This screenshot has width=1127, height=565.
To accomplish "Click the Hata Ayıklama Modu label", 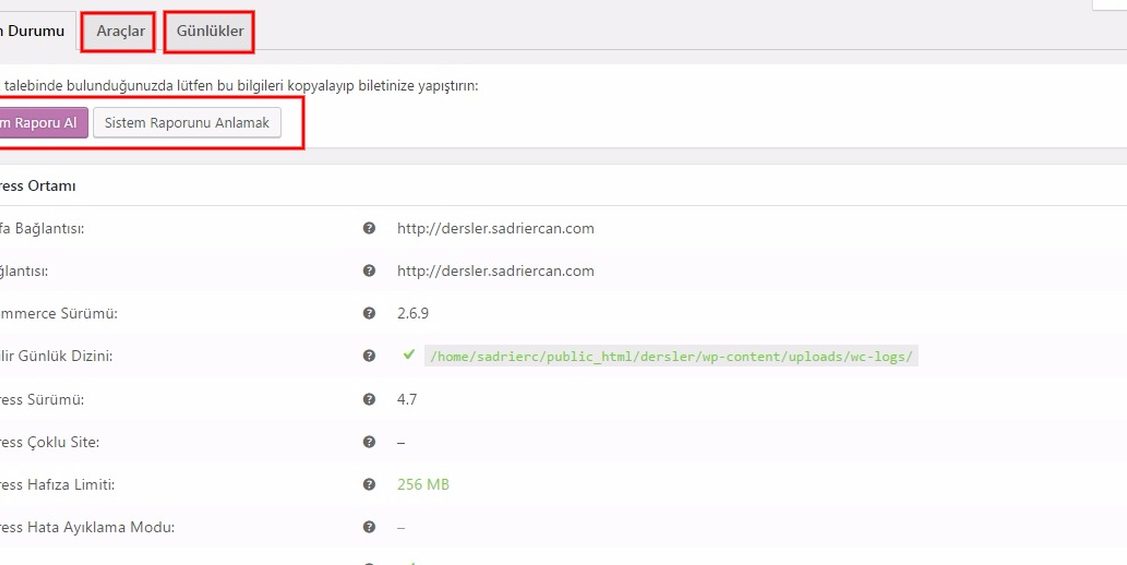I will (x=87, y=528).
